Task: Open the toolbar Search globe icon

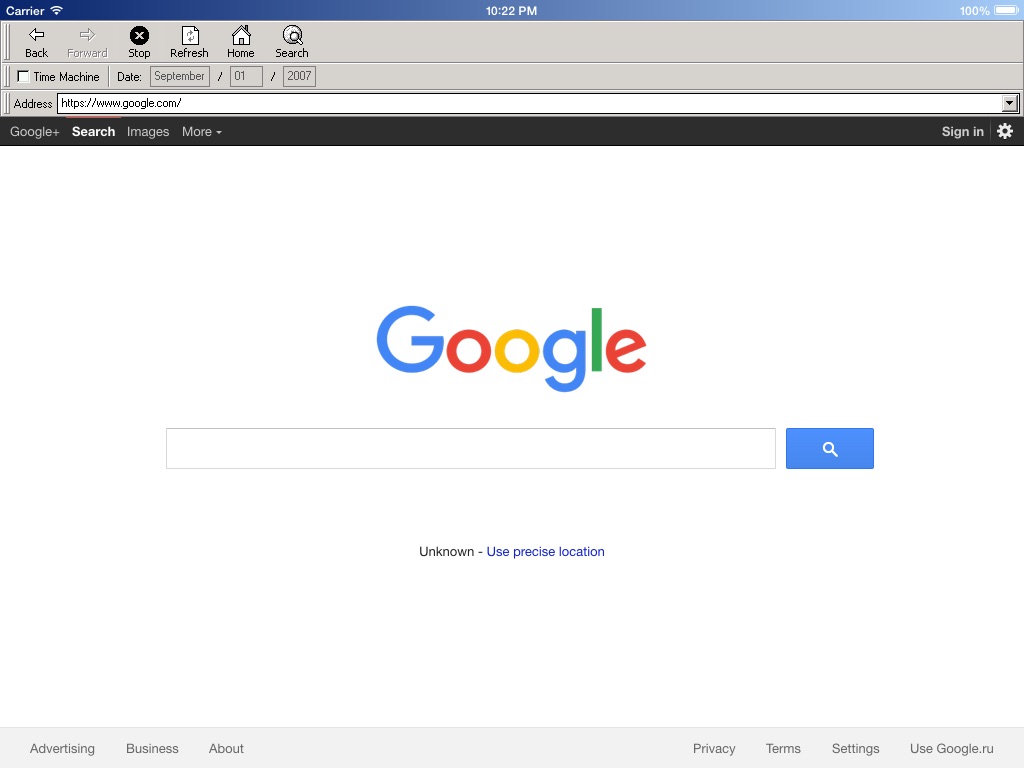Action: coord(292,42)
